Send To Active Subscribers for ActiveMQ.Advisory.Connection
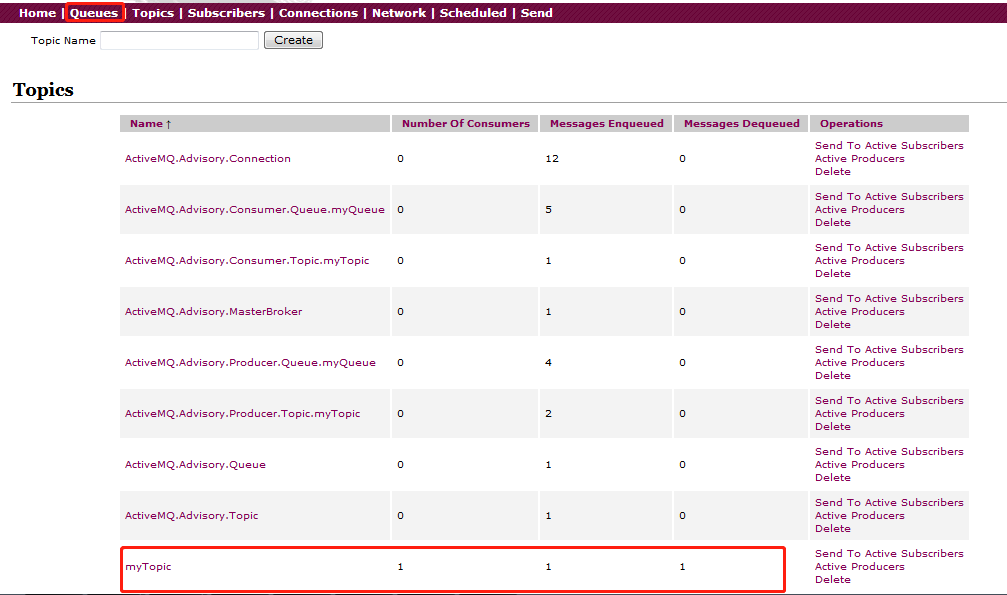This screenshot has width=1007, height=595. (x=889, y=146)
